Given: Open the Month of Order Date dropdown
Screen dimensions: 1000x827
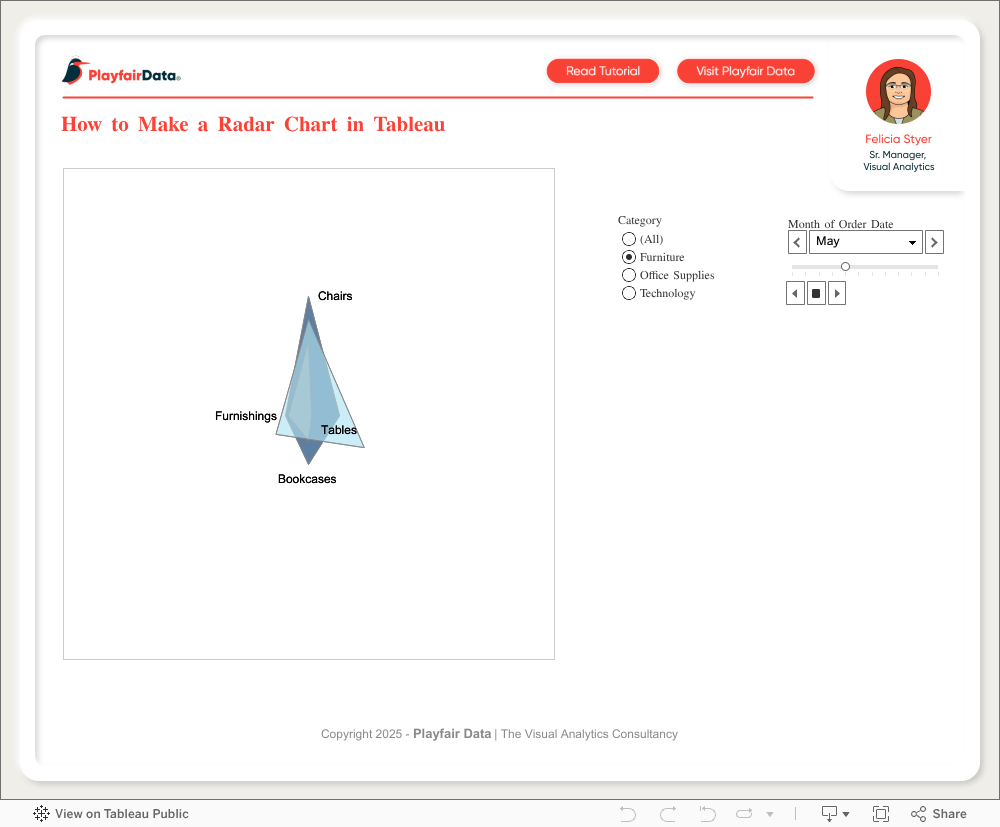Looking at the screenshot, I should tap(865, 242).
